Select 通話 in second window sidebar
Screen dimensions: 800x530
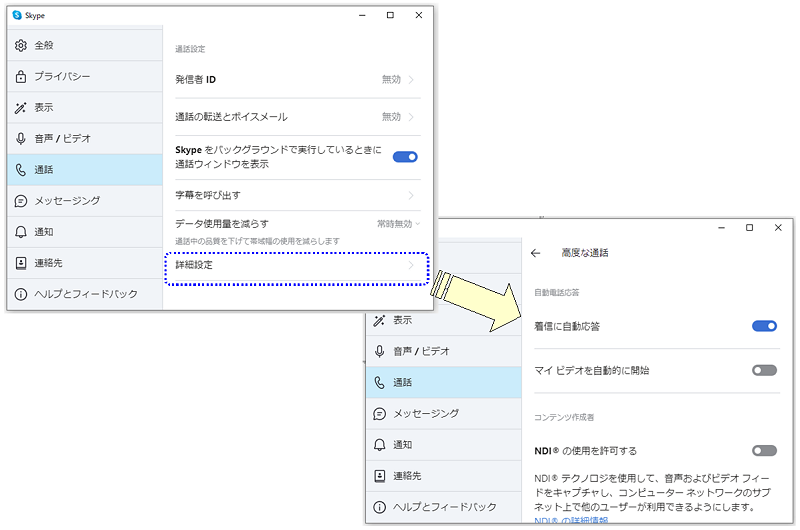[x=443, y=383]
